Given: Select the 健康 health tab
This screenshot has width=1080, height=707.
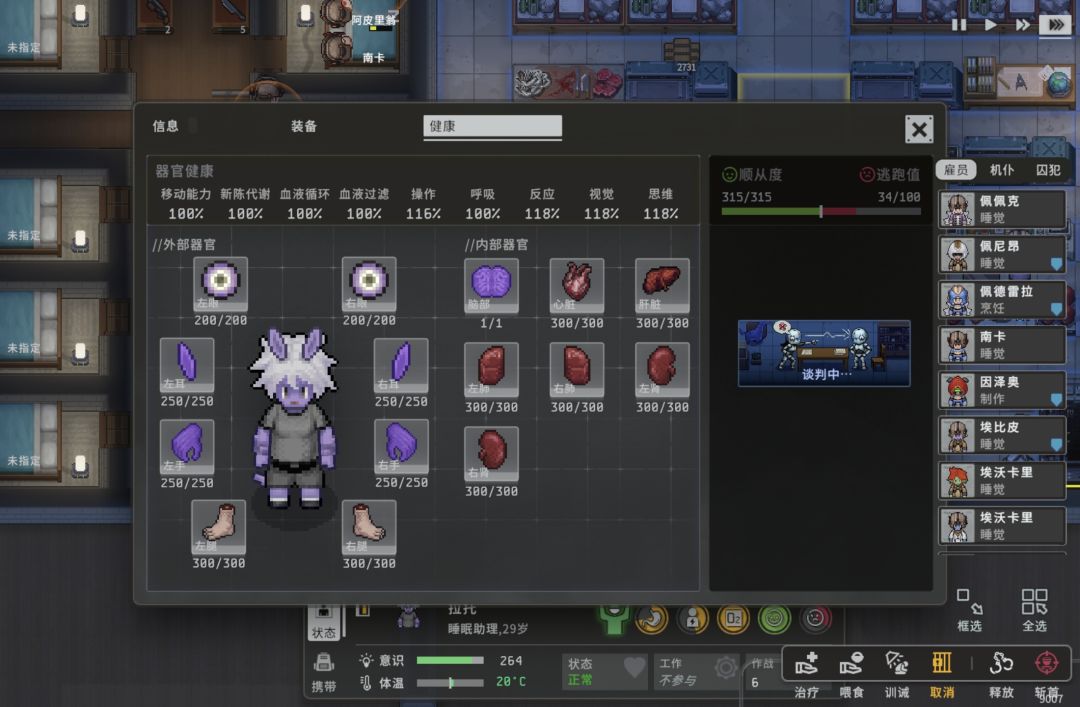Looking at the screenshot, I should pos(492,127).
